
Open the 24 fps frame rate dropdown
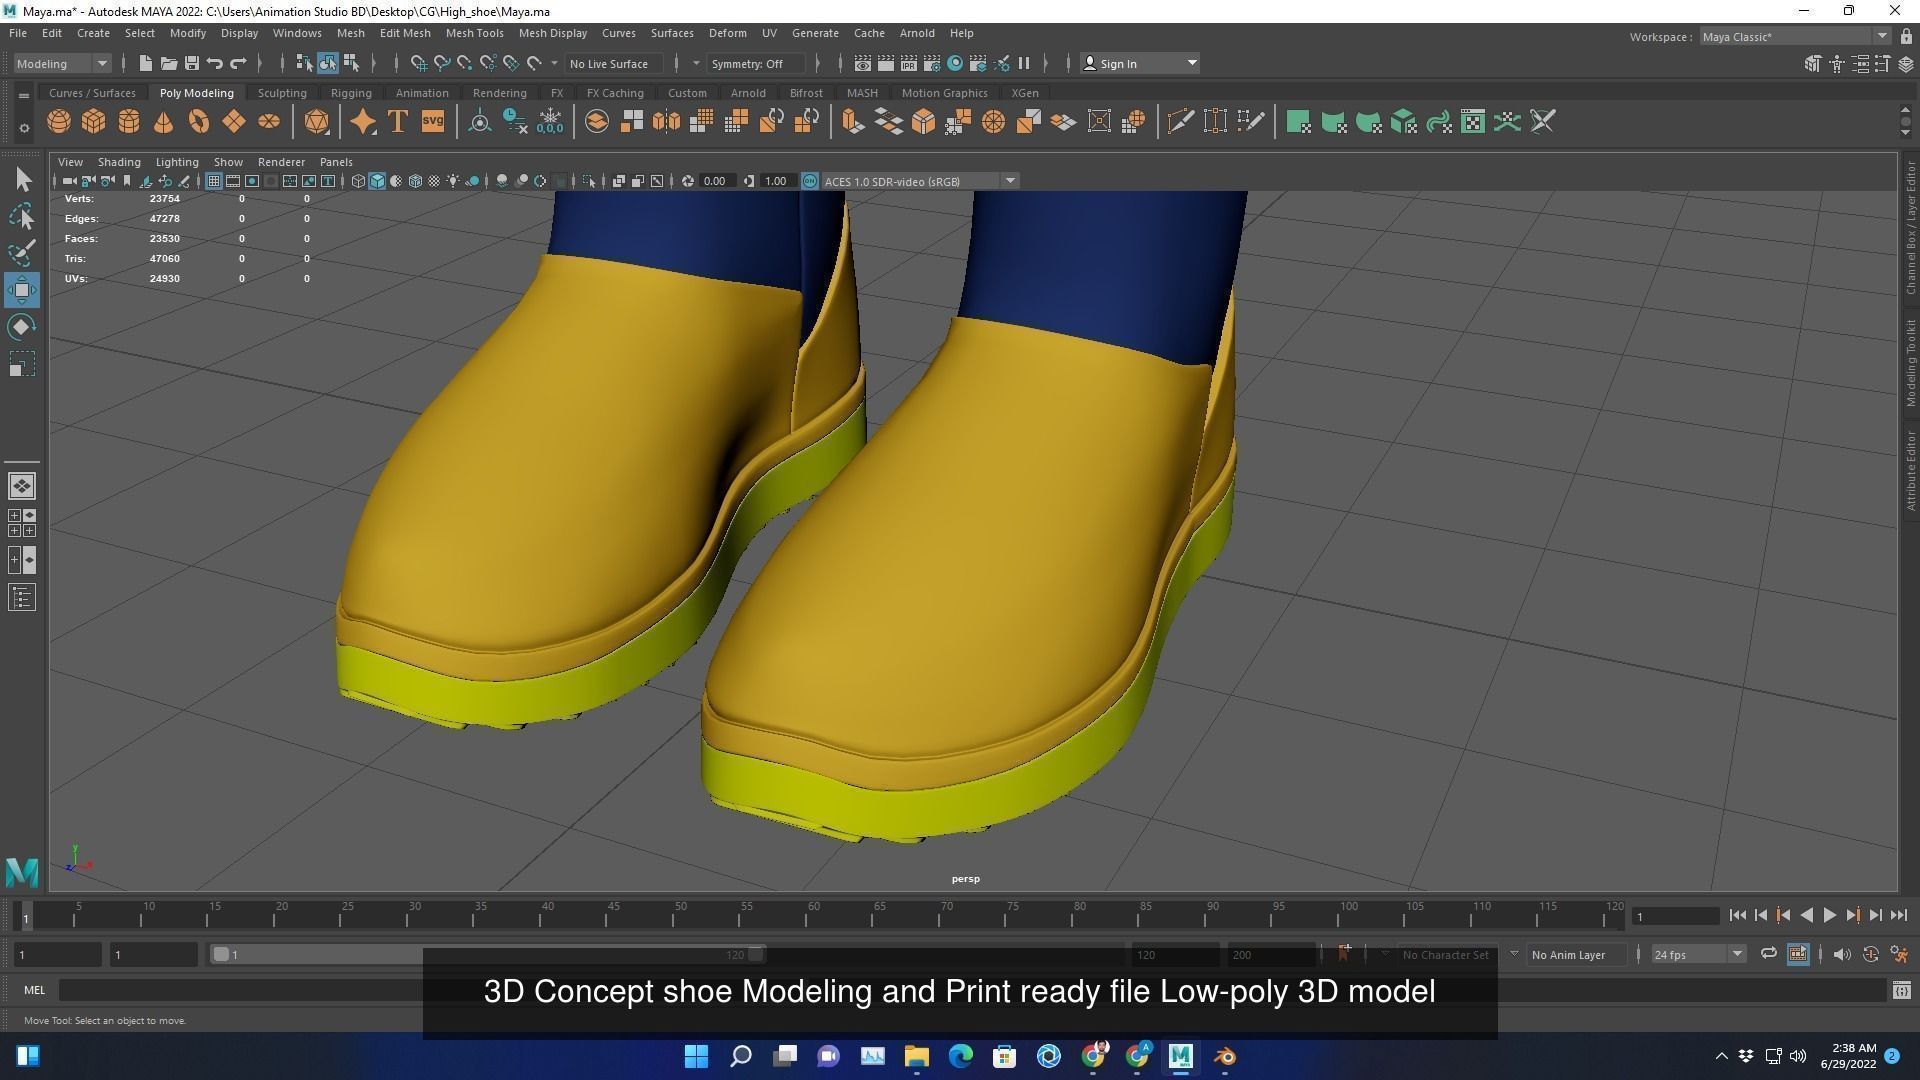point(1698,954)
